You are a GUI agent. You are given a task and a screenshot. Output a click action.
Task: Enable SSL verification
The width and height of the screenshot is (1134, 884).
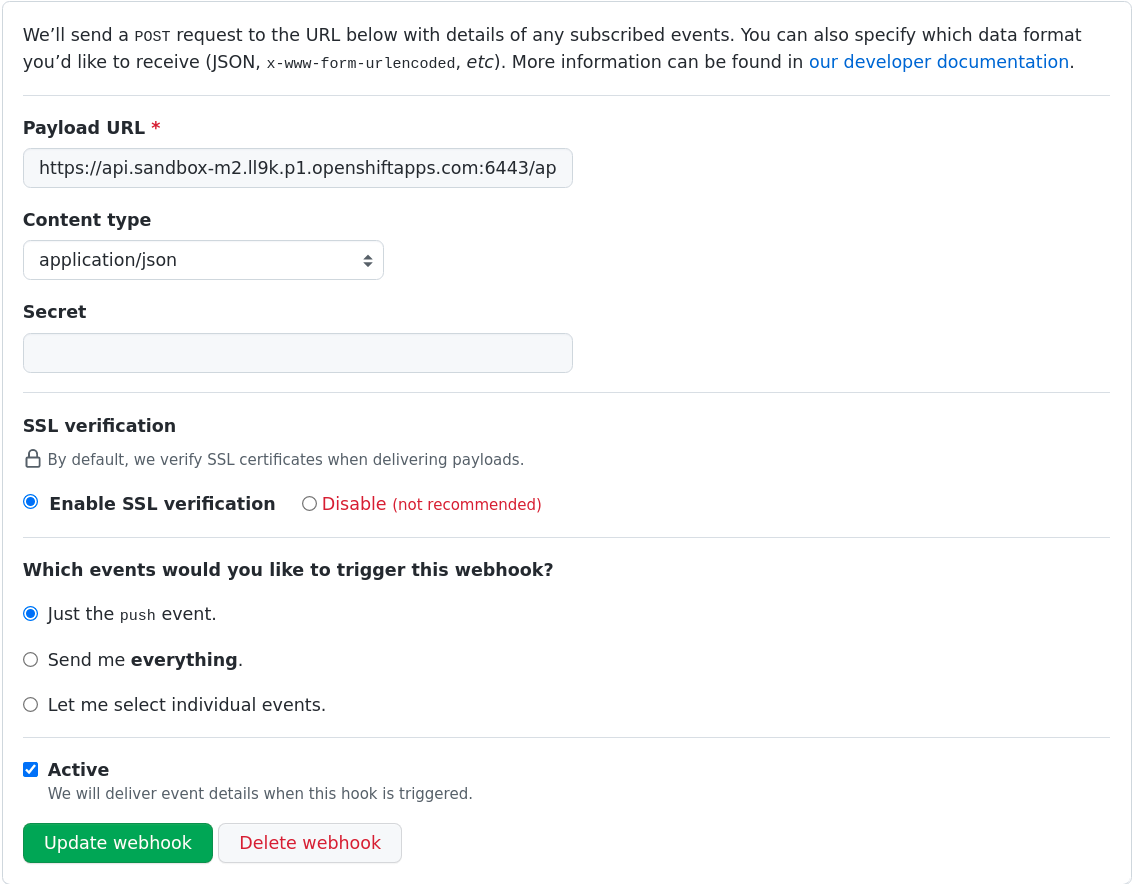point(30,501)
